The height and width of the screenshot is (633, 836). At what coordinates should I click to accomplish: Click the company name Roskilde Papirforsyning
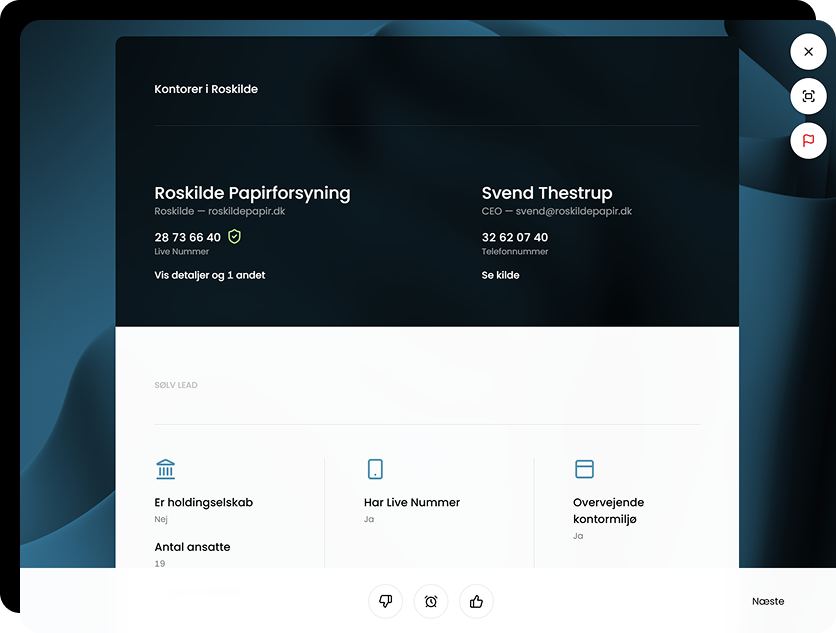[252, 193]
